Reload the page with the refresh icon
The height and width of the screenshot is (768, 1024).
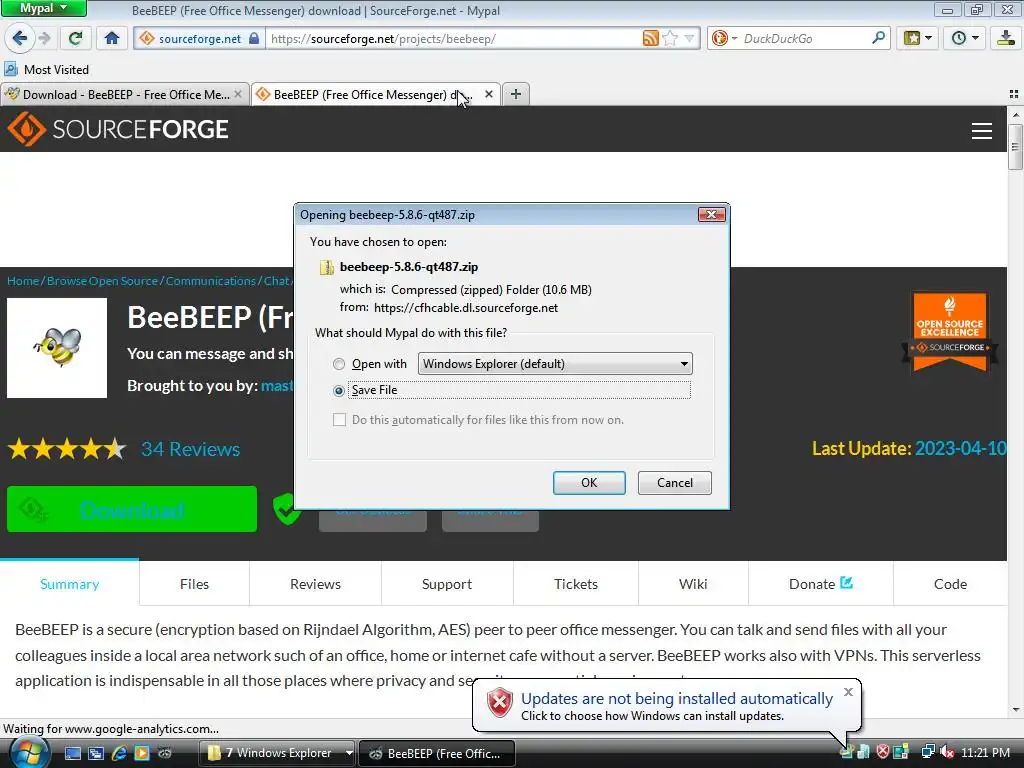(75, 39)
